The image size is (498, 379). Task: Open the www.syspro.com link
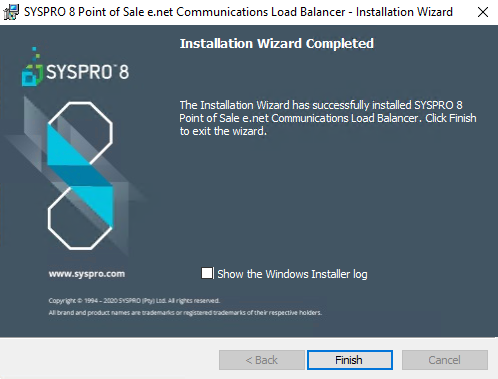click(87, 274)
